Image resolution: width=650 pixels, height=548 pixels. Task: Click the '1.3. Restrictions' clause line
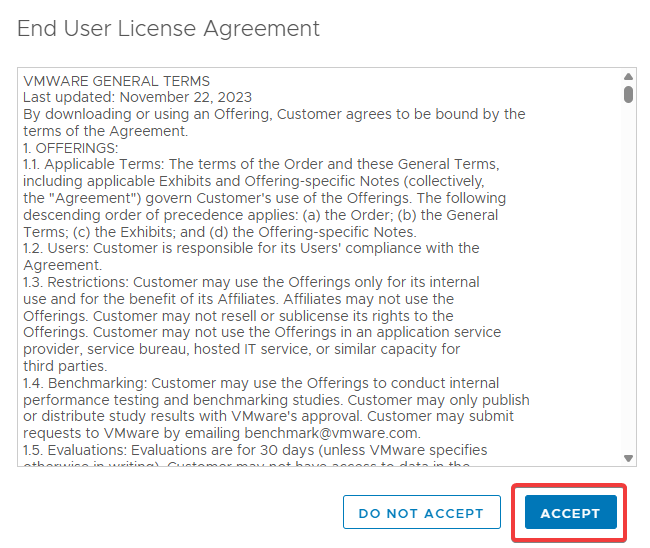(x=251, y=282)
